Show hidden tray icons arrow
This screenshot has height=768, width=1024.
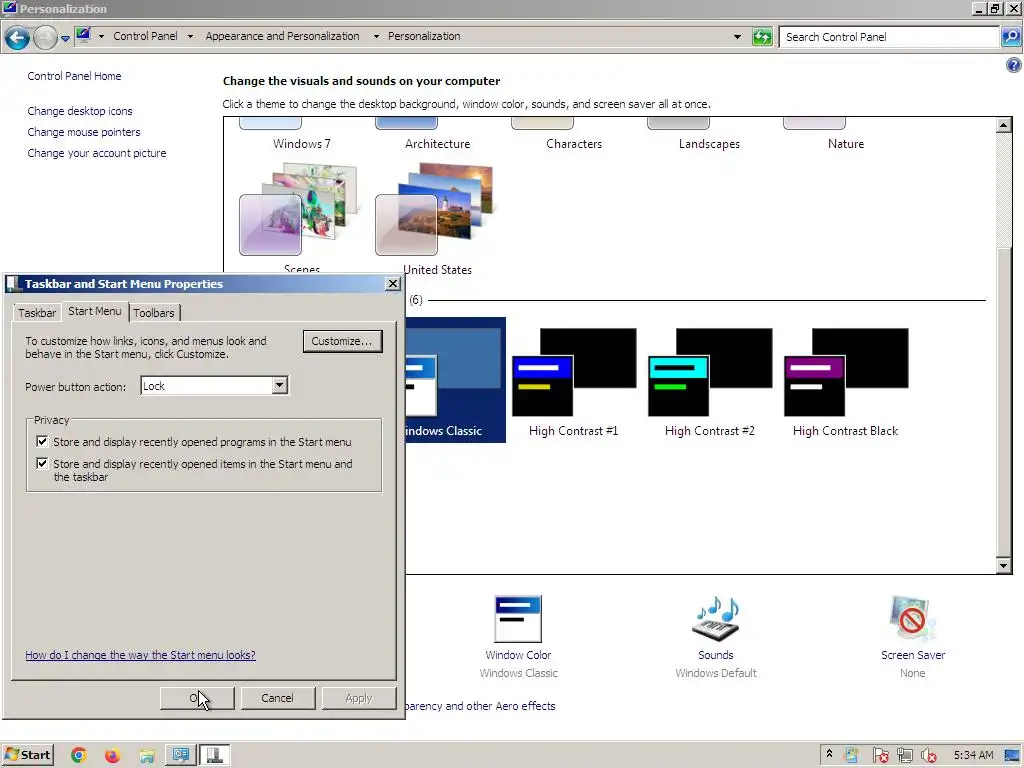click(x=829, y=754)
